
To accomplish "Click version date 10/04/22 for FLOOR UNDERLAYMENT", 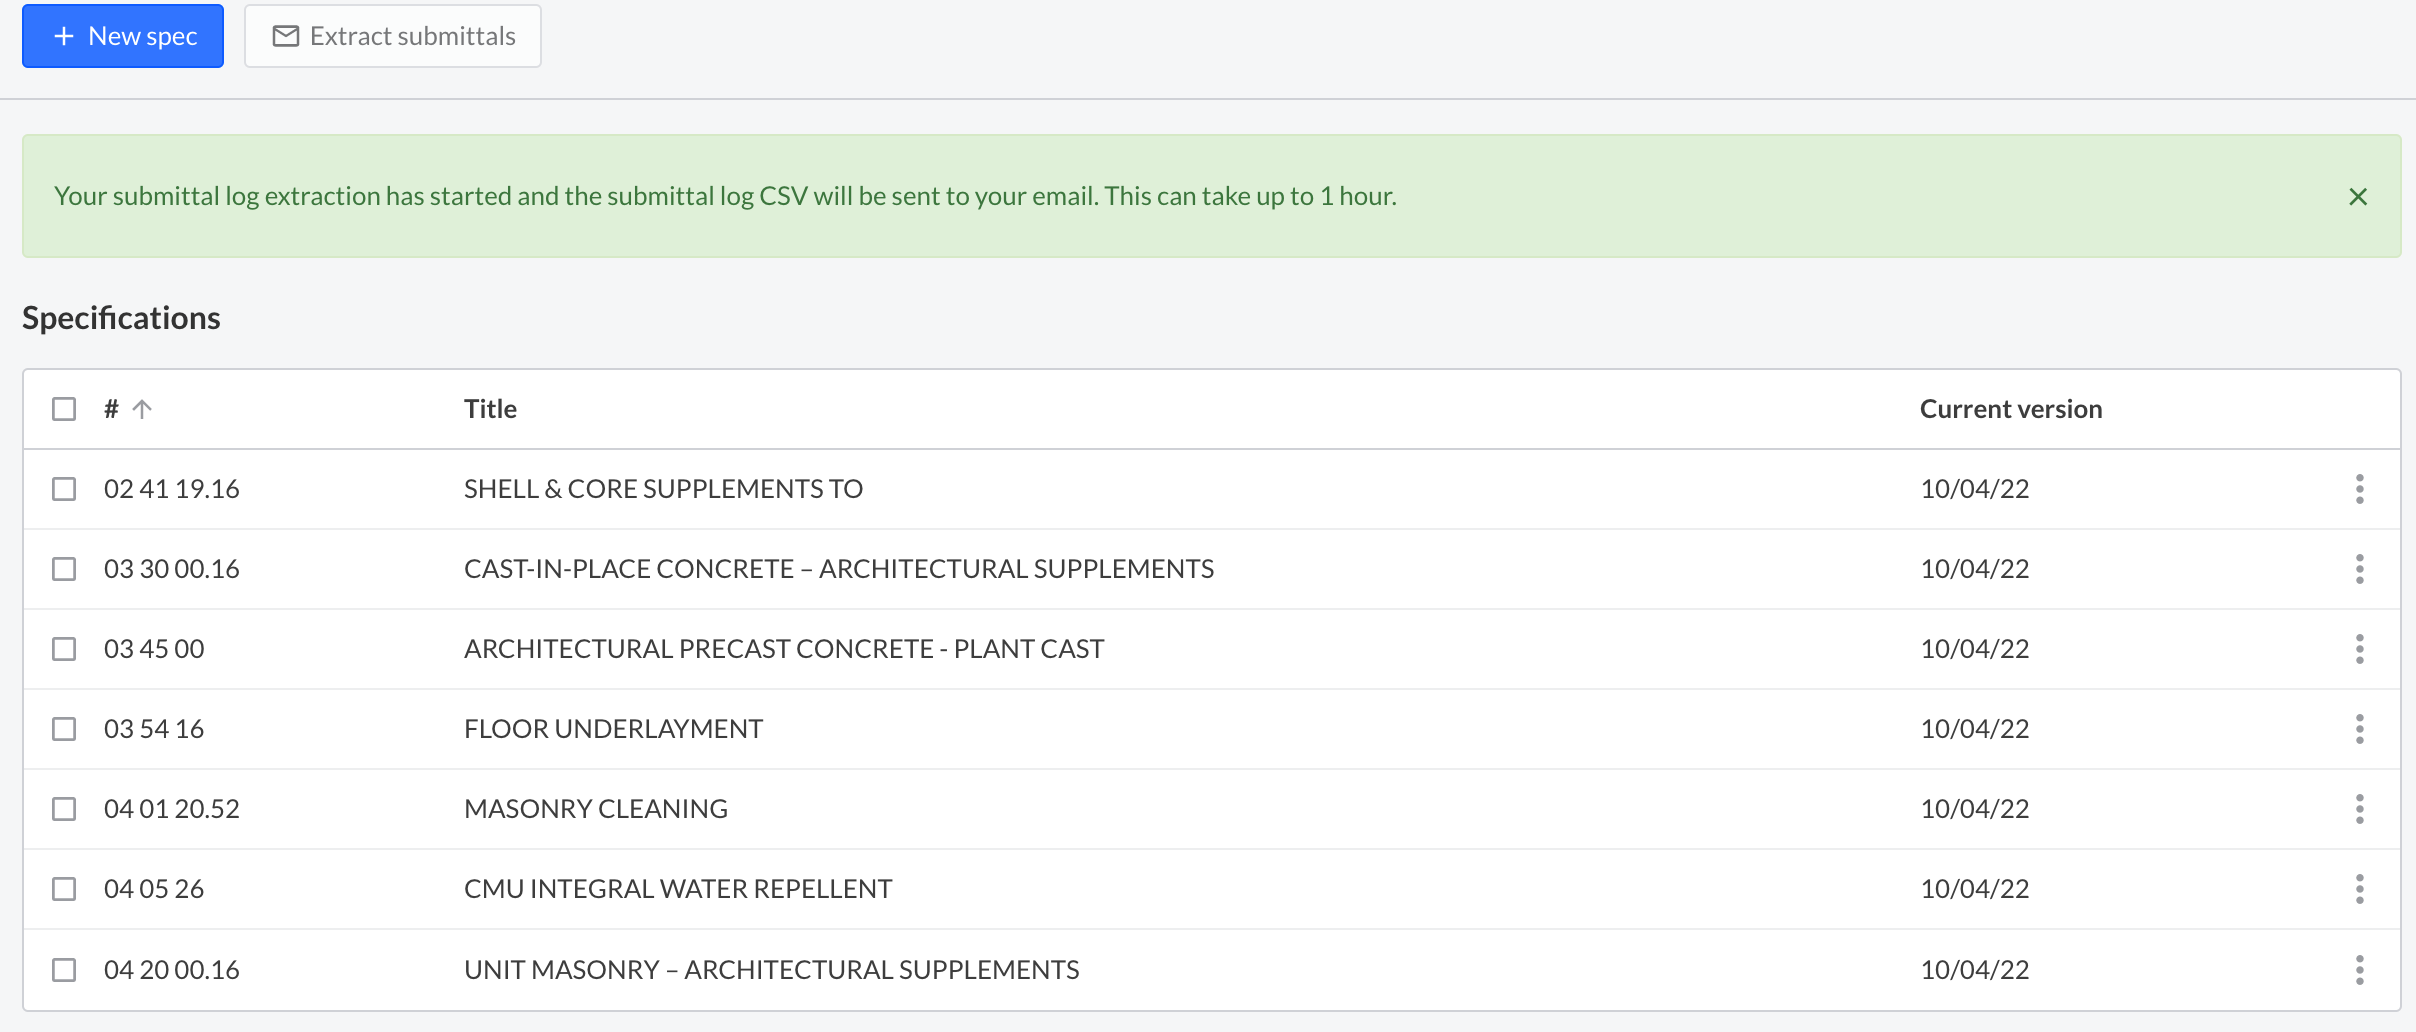I will (x=1975, y=729).
